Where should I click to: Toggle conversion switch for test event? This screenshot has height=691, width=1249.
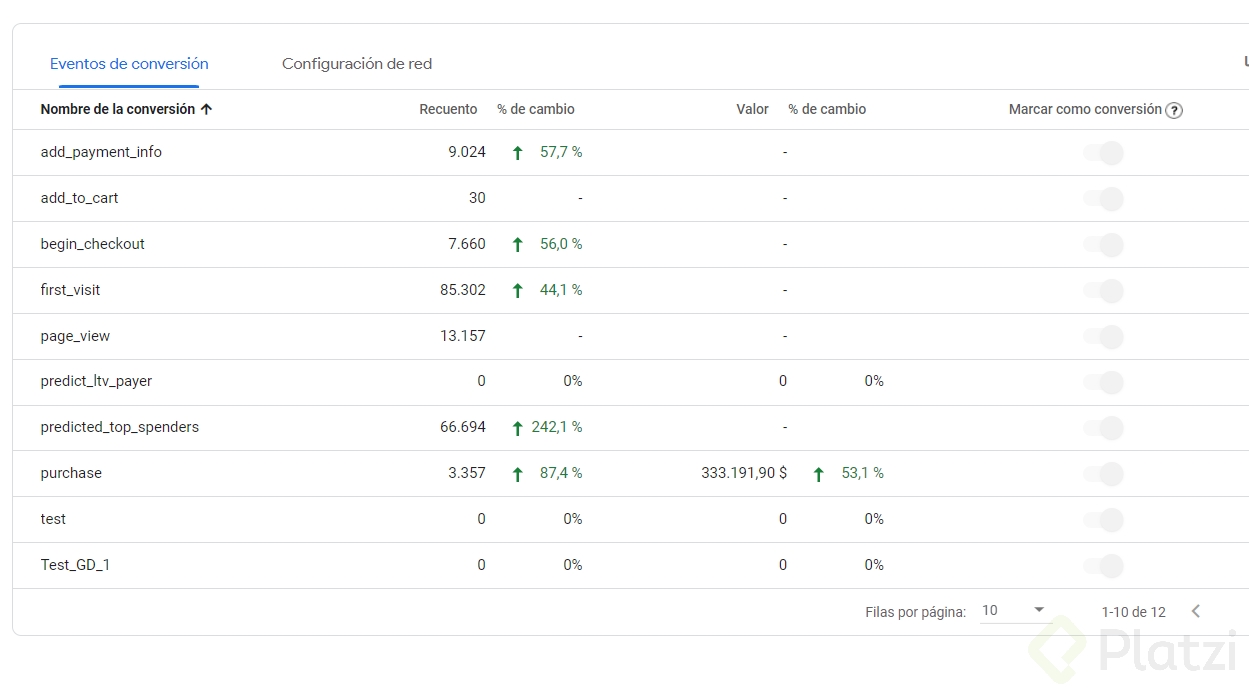1104,520
